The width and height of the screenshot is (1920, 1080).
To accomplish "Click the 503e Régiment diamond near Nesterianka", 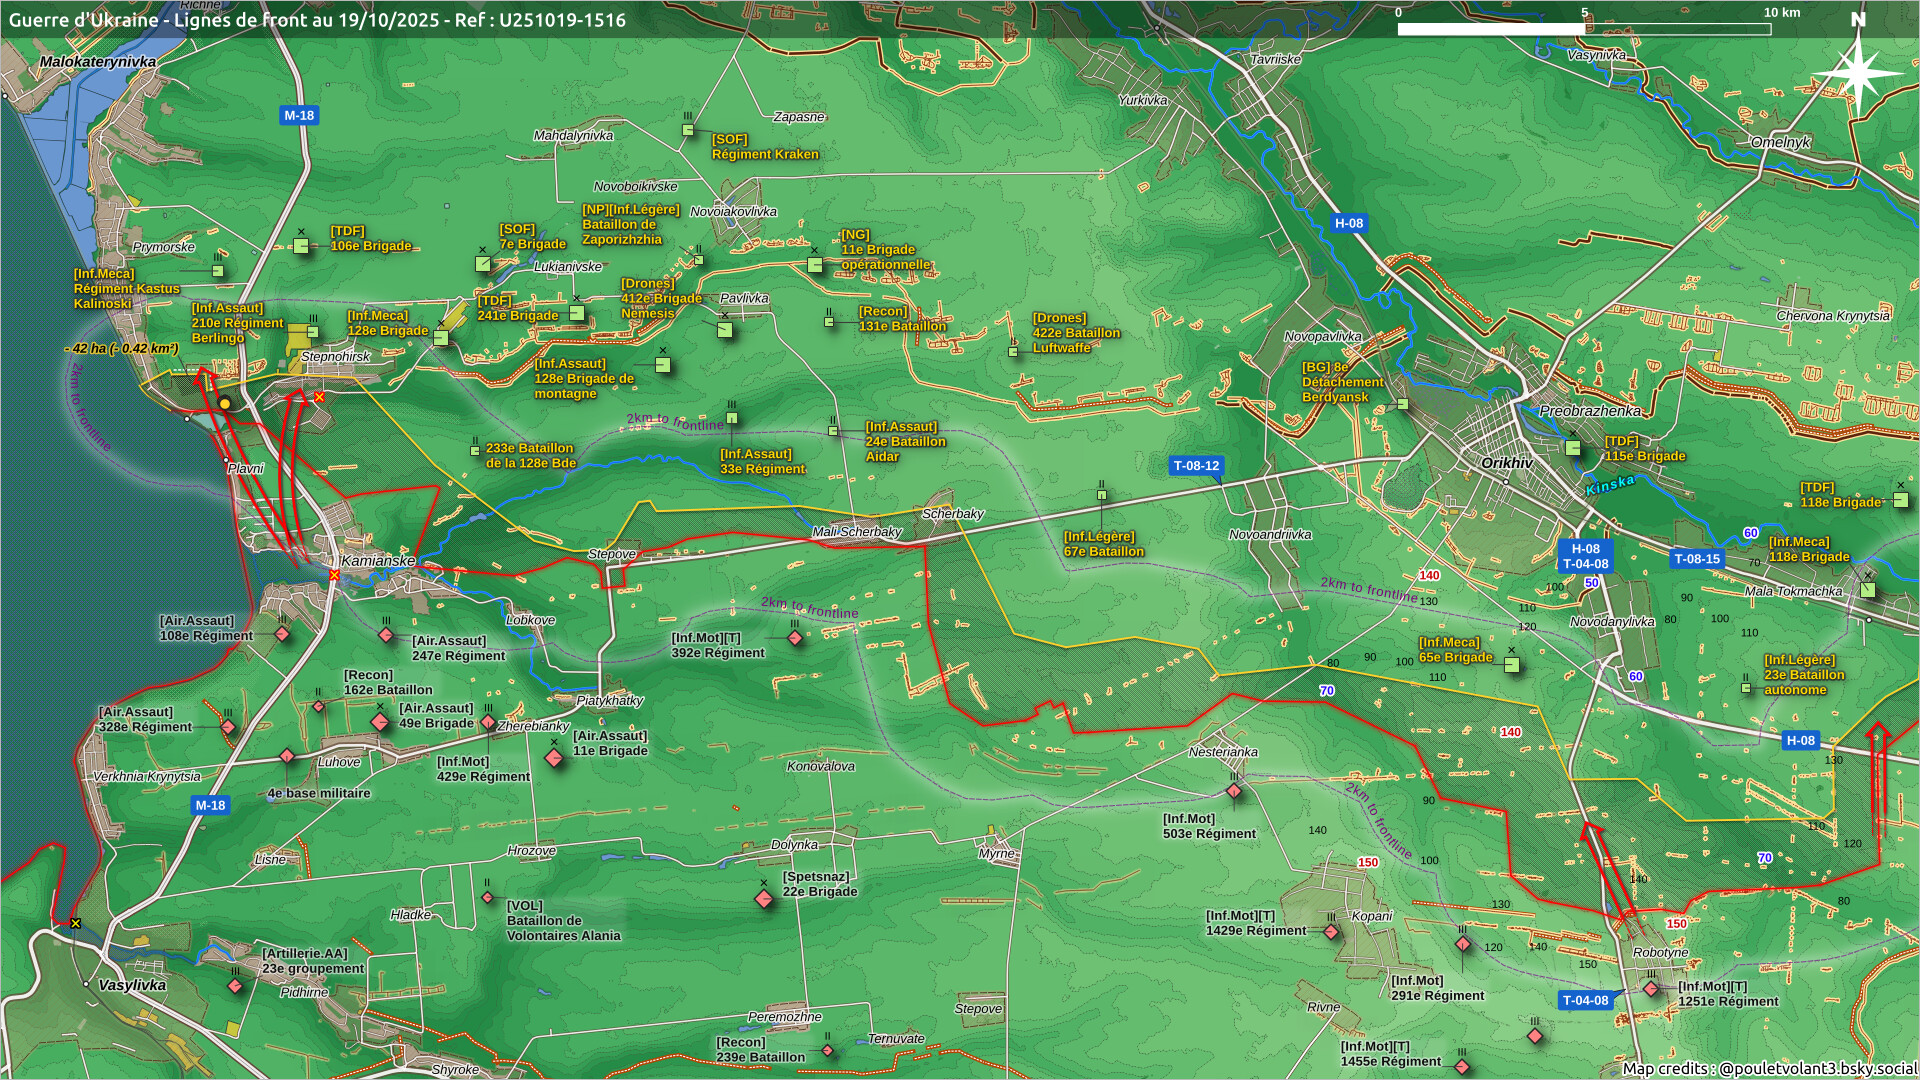I will pyautogui.click(x=1234, y=792).
